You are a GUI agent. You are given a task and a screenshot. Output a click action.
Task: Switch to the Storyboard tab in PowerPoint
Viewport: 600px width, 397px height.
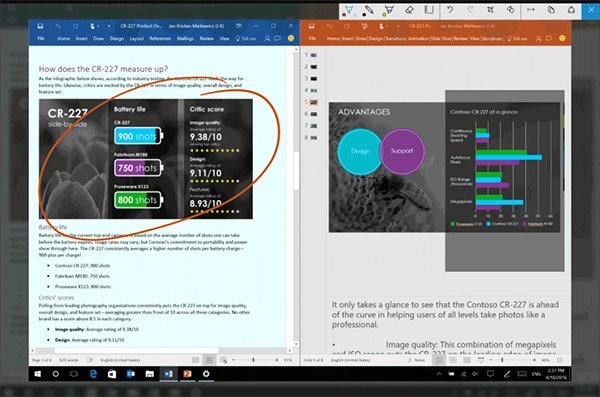(491, 38)
